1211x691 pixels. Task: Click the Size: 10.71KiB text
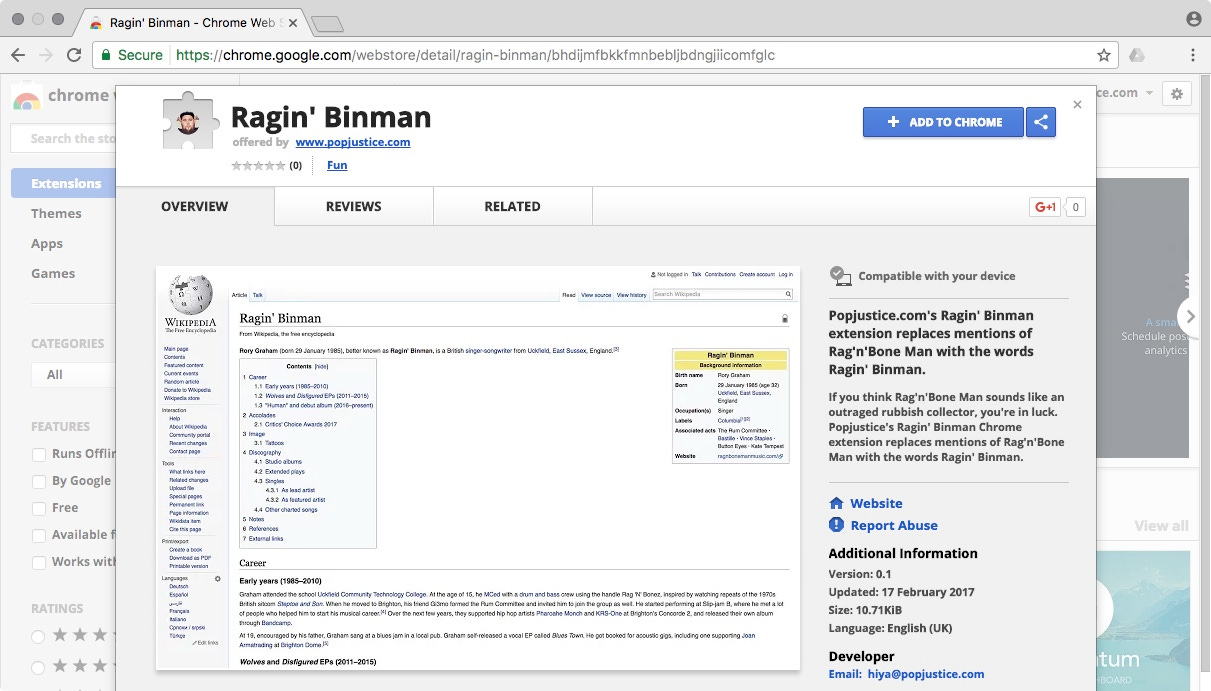(x=865, y=610)
